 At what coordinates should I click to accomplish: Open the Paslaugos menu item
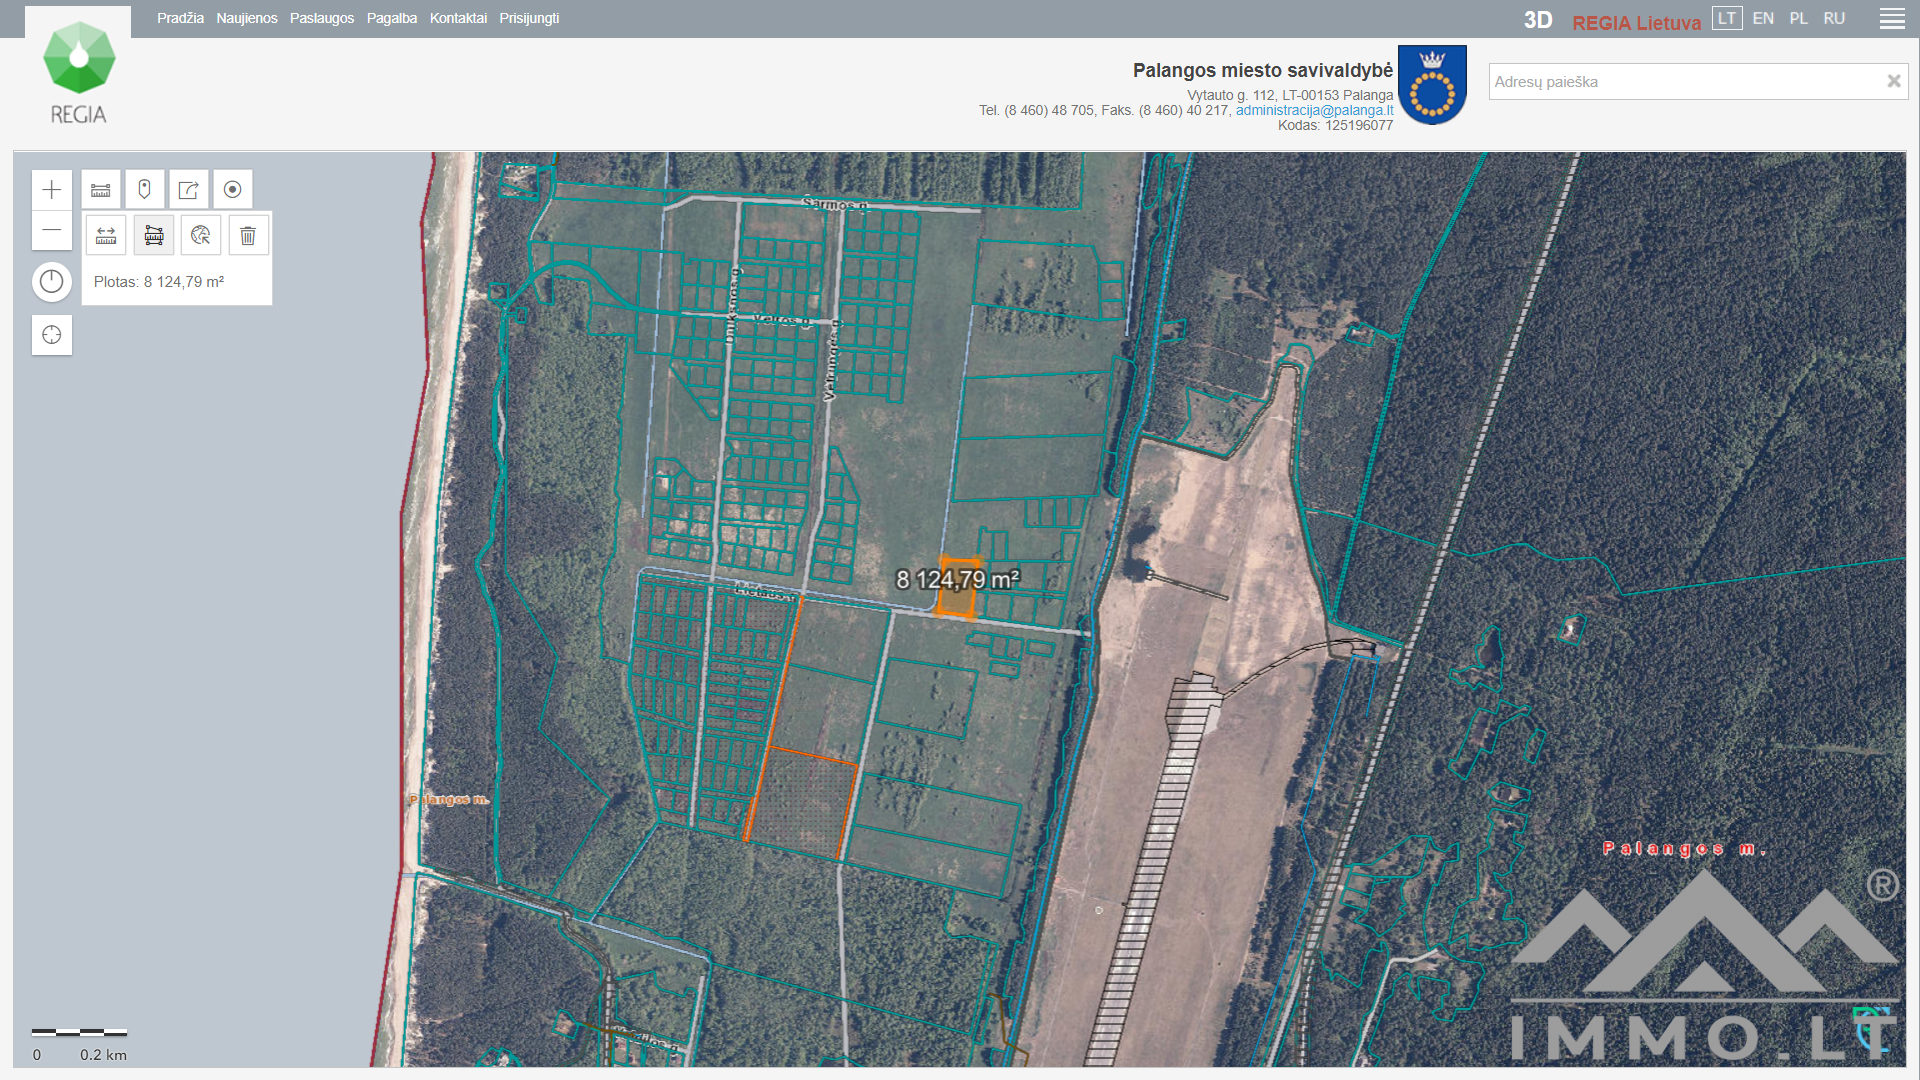[x=322, y=18]
